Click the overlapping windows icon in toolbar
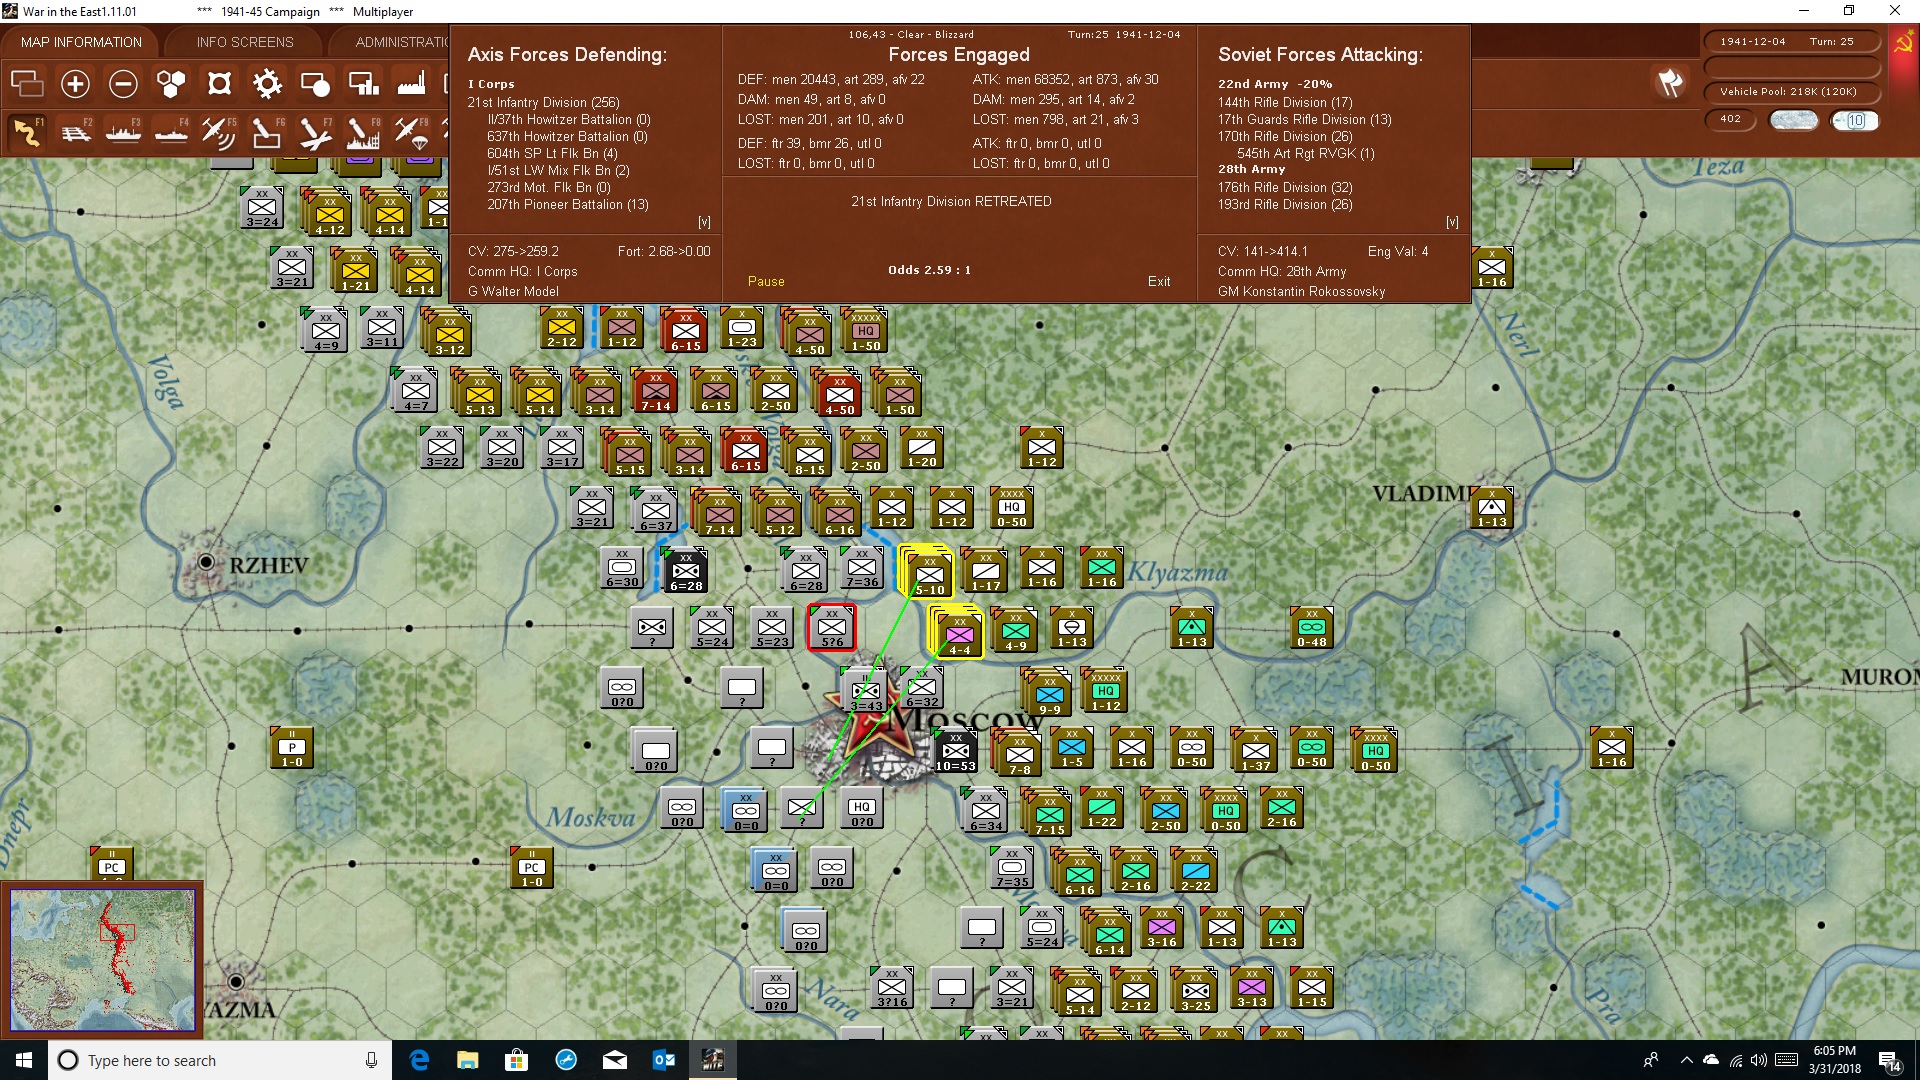 click(x=27, y=84)
